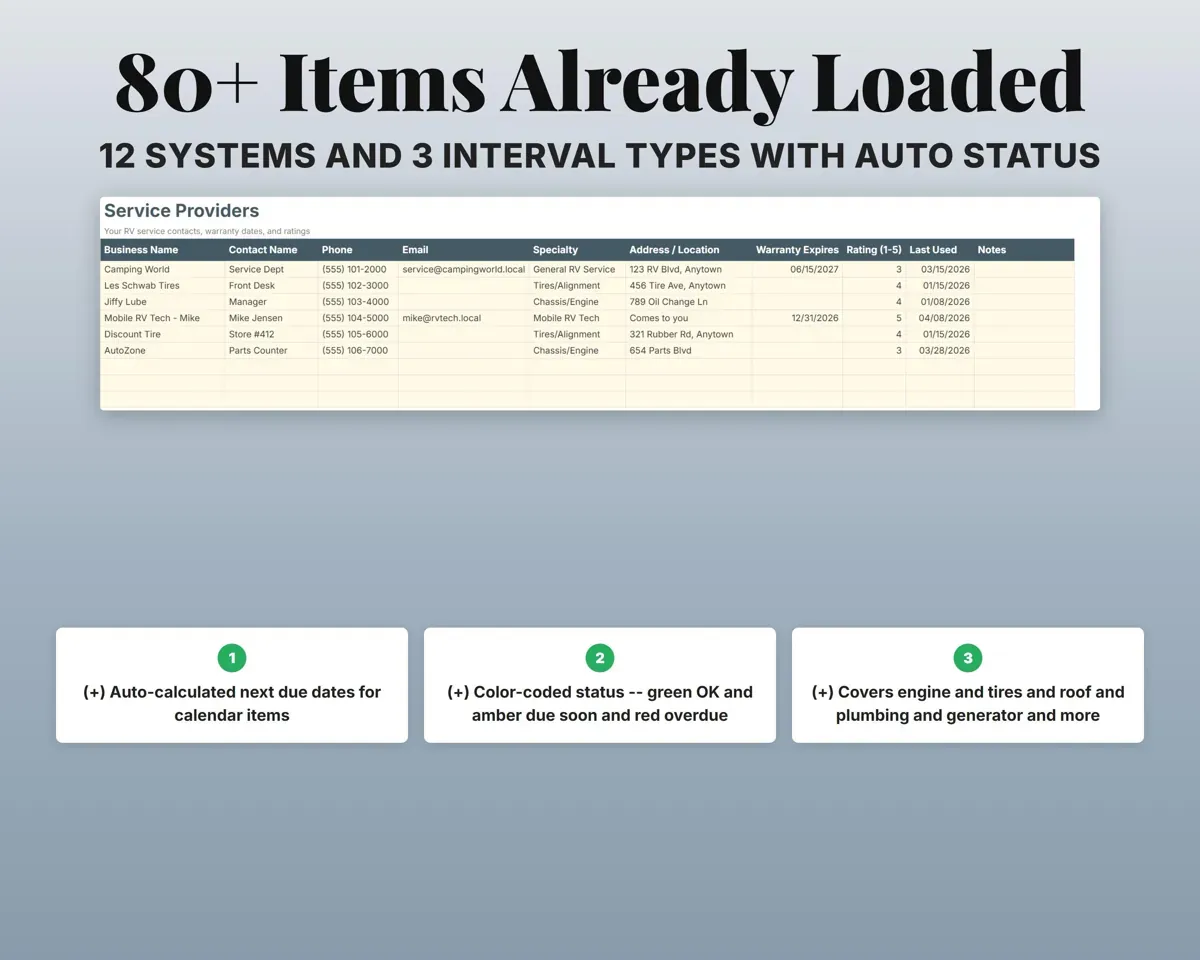Select phone number (555) 105-6000
The height and width of the screenshot is (960, 1200).
click(x=358, y=334)
